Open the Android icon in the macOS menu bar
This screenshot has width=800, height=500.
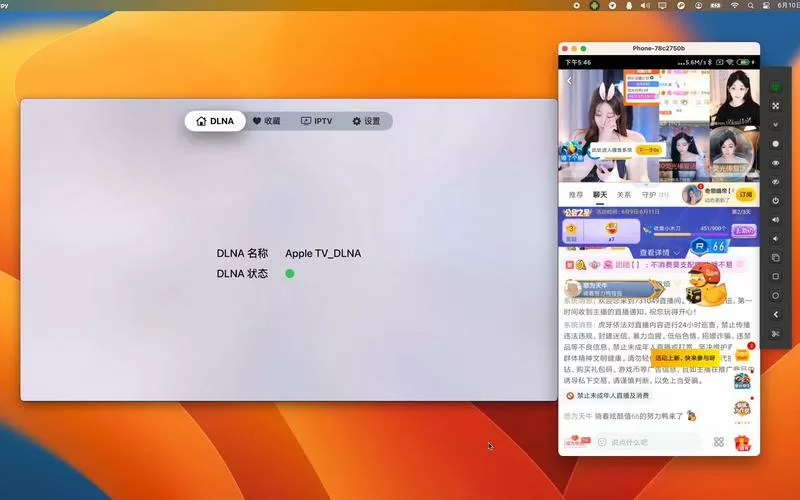594,6
